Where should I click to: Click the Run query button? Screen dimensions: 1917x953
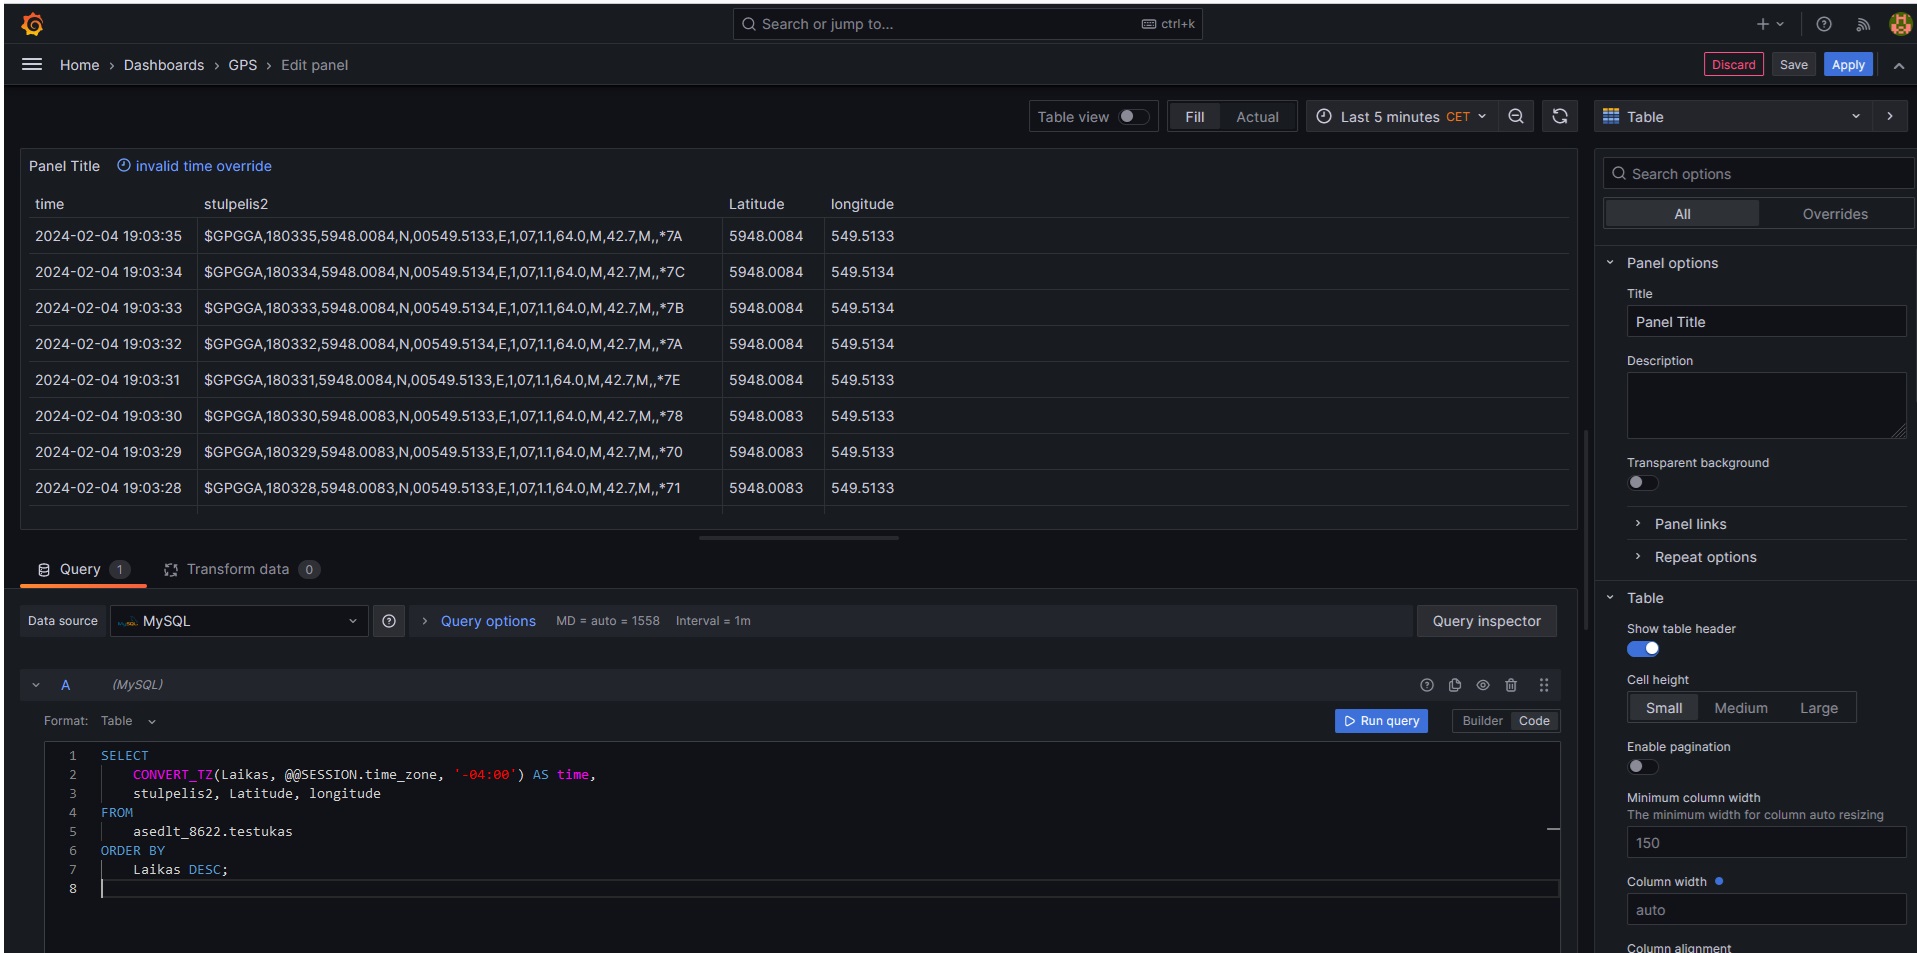point(1381,721)
